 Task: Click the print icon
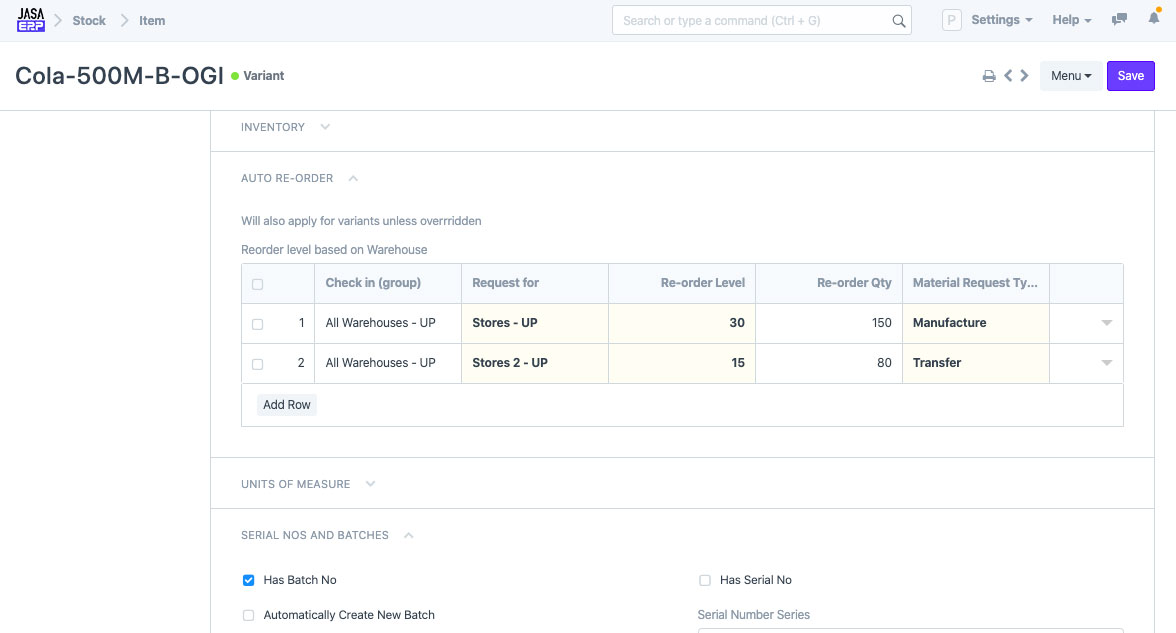(989, 76)
